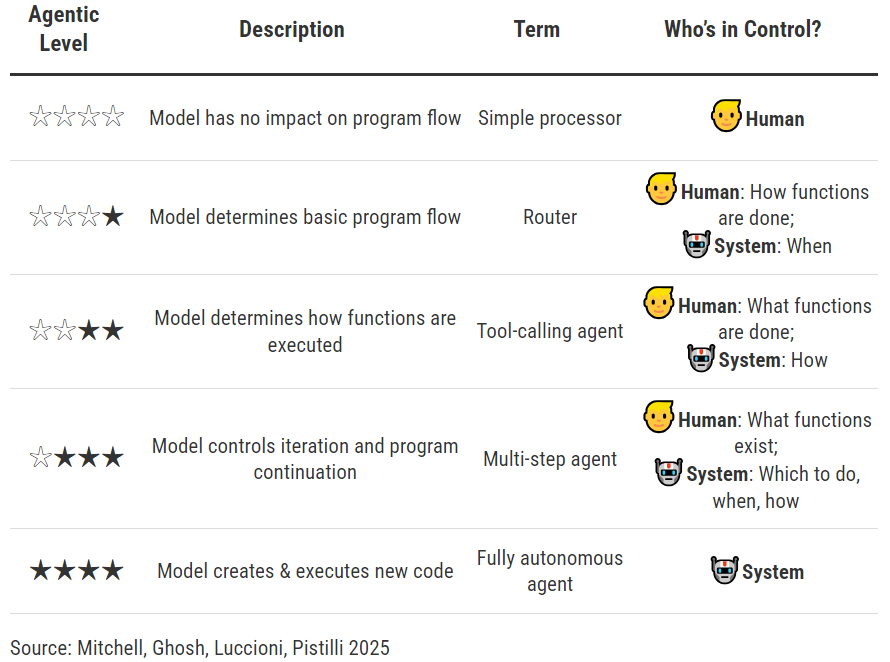This screenshot has width=890, height=662.
Task: Click the human icon beside "What functions are done"
Action: (x=658, y=302)
